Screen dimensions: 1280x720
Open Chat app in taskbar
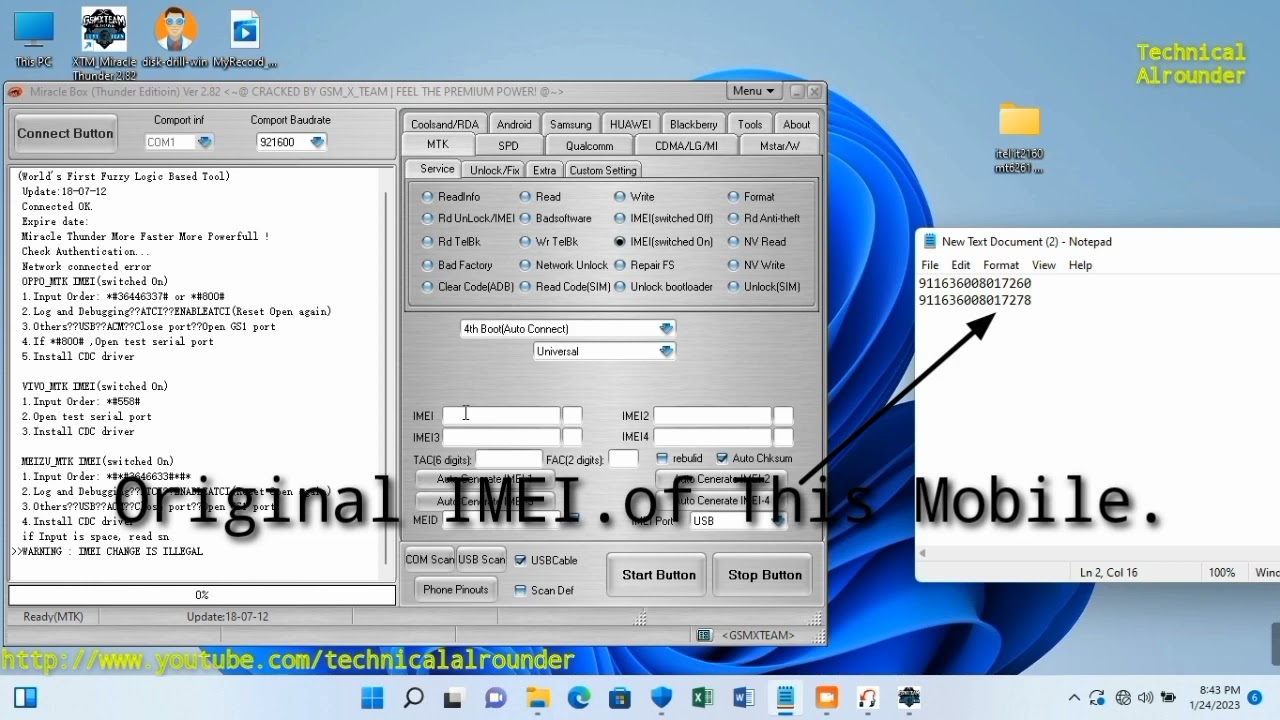(495, 697)
